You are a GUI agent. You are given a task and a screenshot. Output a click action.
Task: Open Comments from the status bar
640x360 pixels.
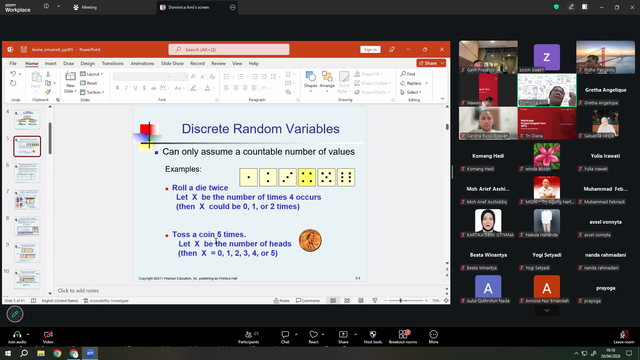click(x=308, y=300)
